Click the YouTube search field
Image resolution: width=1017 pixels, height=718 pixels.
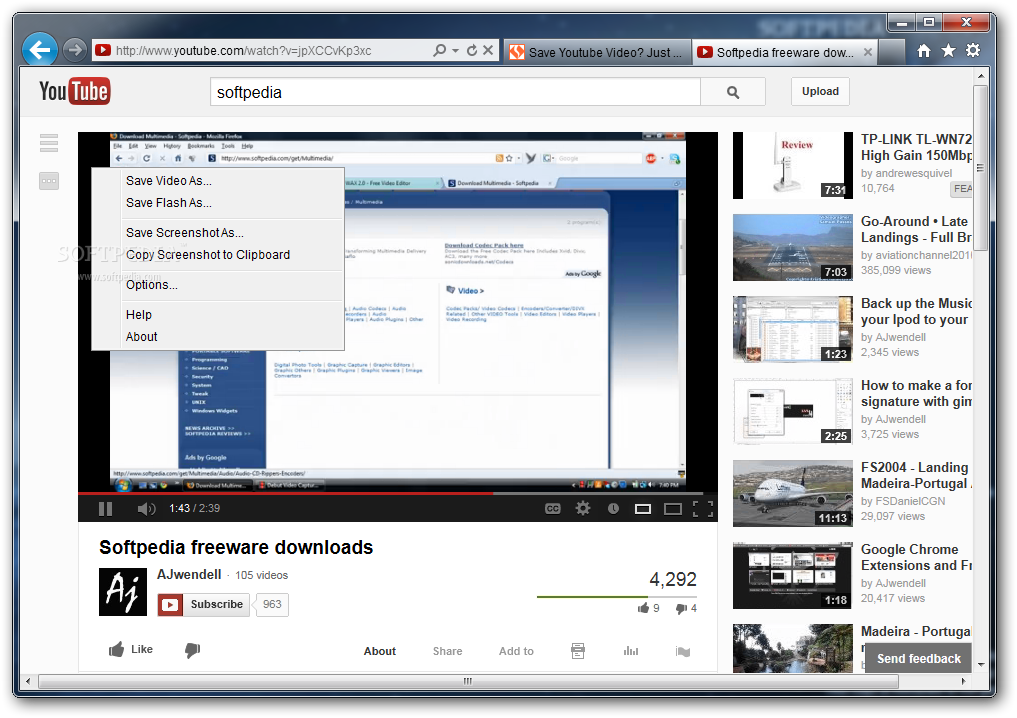[455, 92]
